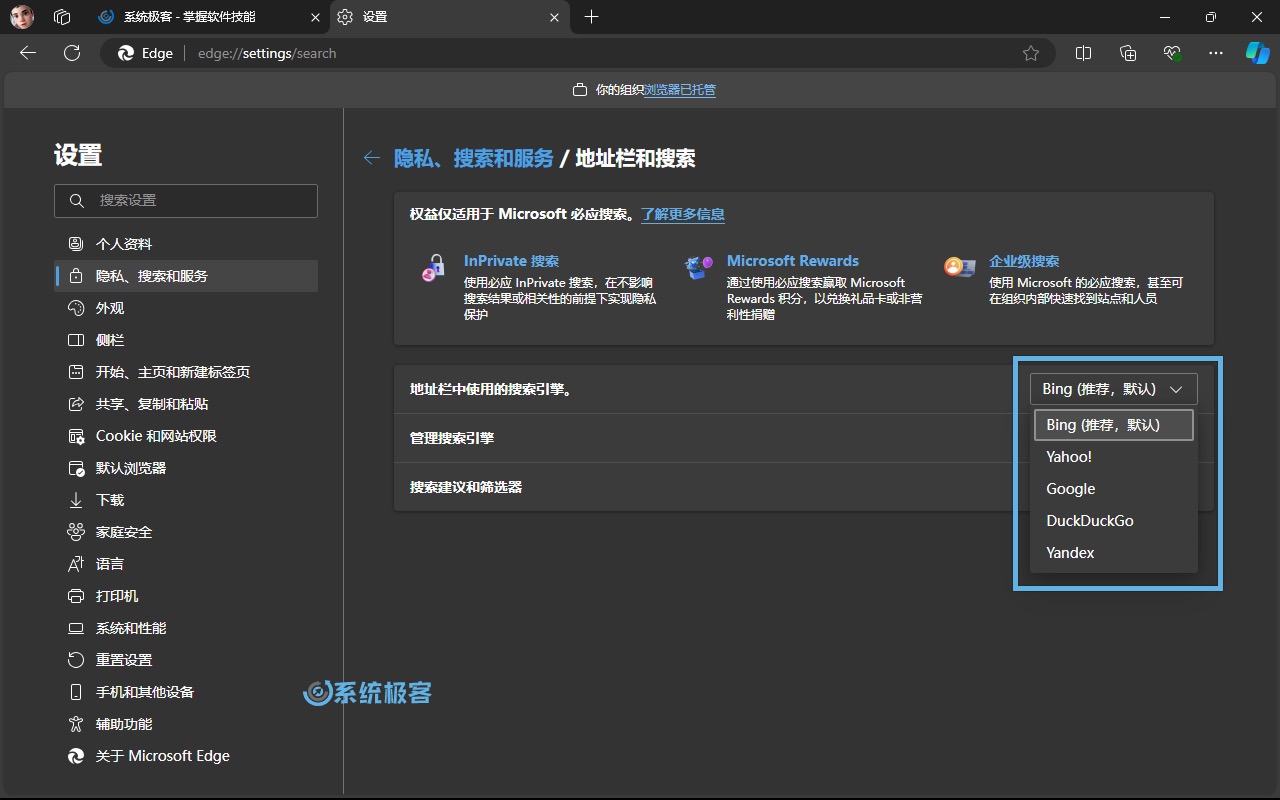Open 手机和其他设备 section
Screen dimensions: 1280x800
point(186,692)
